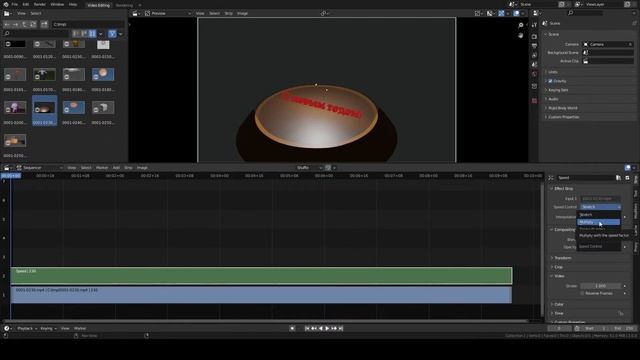
Task: Open the File menu
Action: (15, 4)
